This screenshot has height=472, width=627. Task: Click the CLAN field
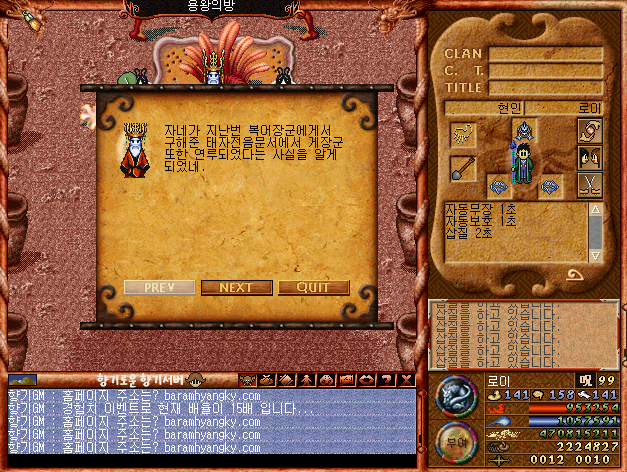(545, 54)
